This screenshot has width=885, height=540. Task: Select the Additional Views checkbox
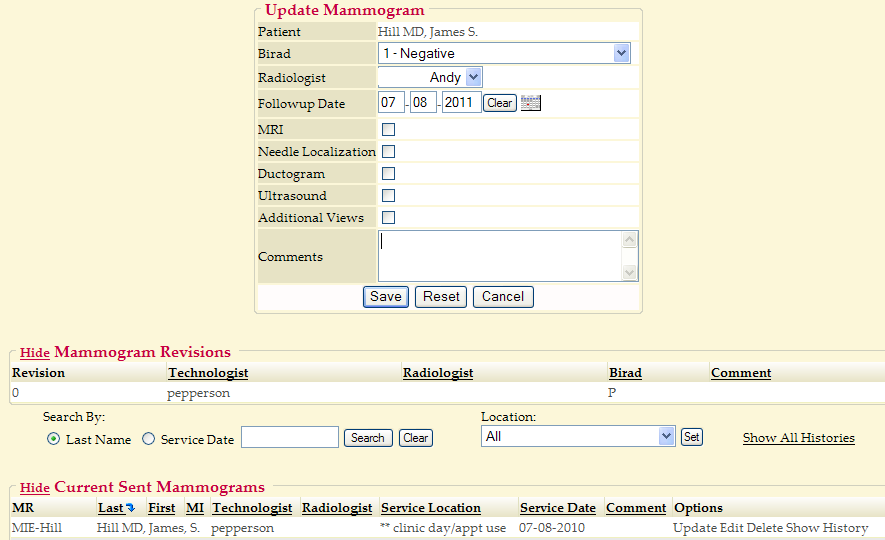pos(388,217)
